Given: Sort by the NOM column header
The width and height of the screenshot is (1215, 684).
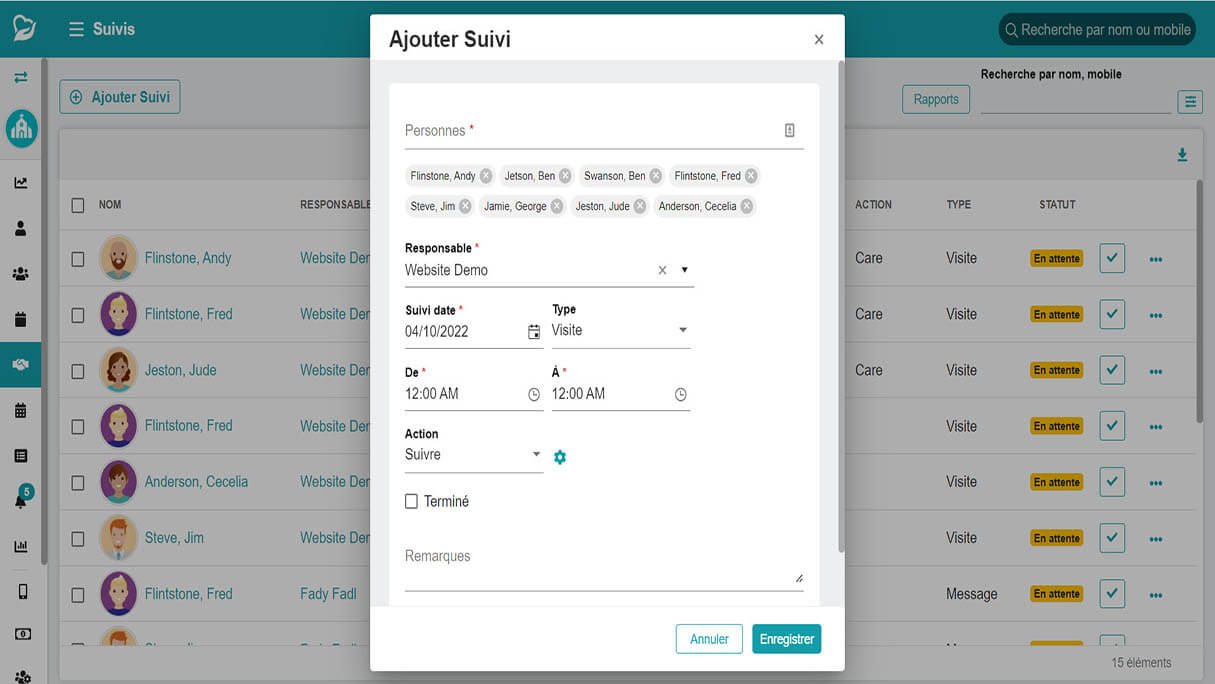Looking at the screenshot, I should tap(110, 205).
